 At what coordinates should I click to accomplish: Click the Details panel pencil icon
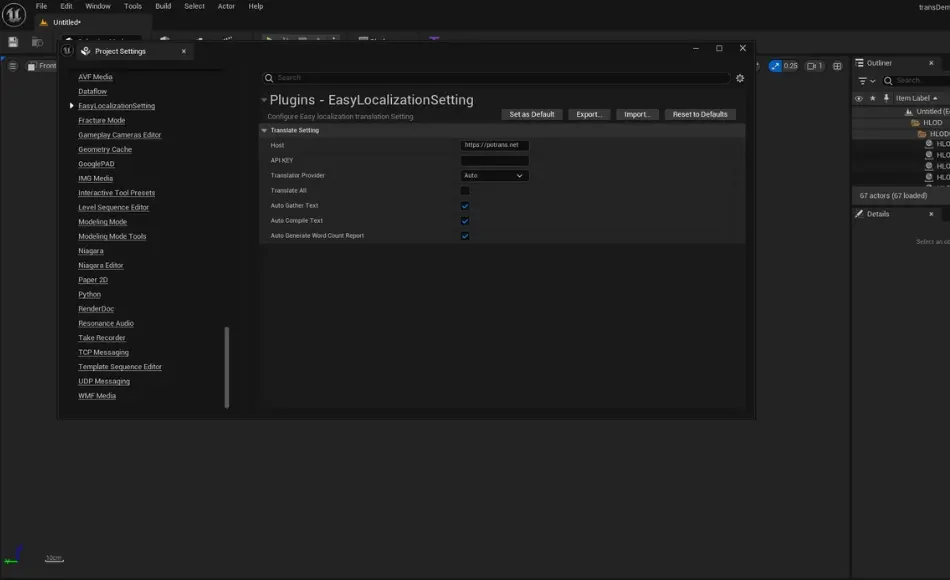tap(859, 214)
